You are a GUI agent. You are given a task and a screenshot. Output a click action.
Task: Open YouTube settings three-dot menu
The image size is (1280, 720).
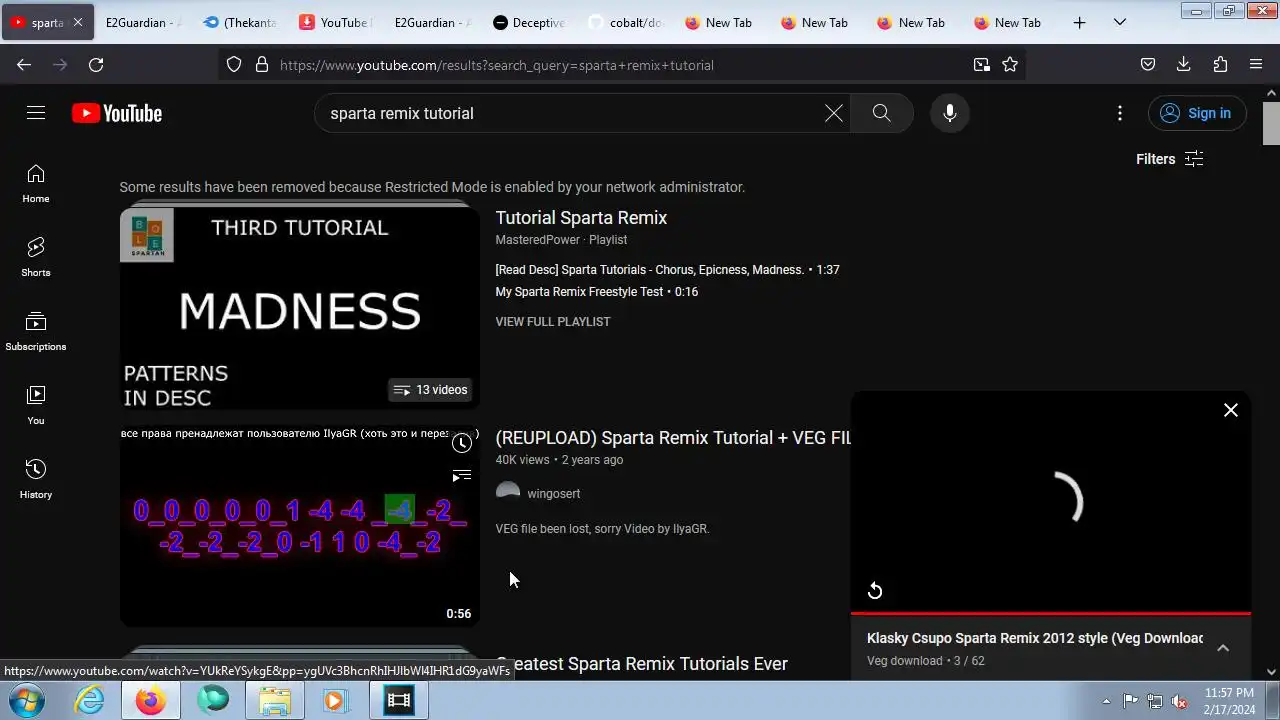coord(1120,113)
